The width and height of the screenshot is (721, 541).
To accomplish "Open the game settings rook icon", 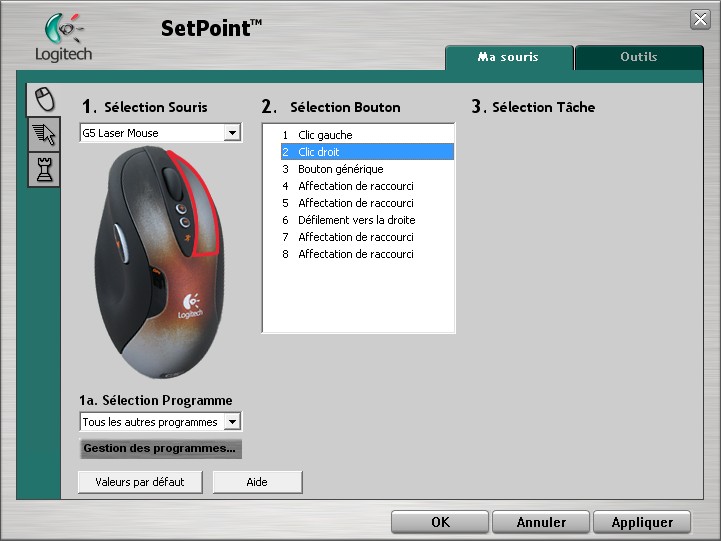I will click(x=44, y=170).
